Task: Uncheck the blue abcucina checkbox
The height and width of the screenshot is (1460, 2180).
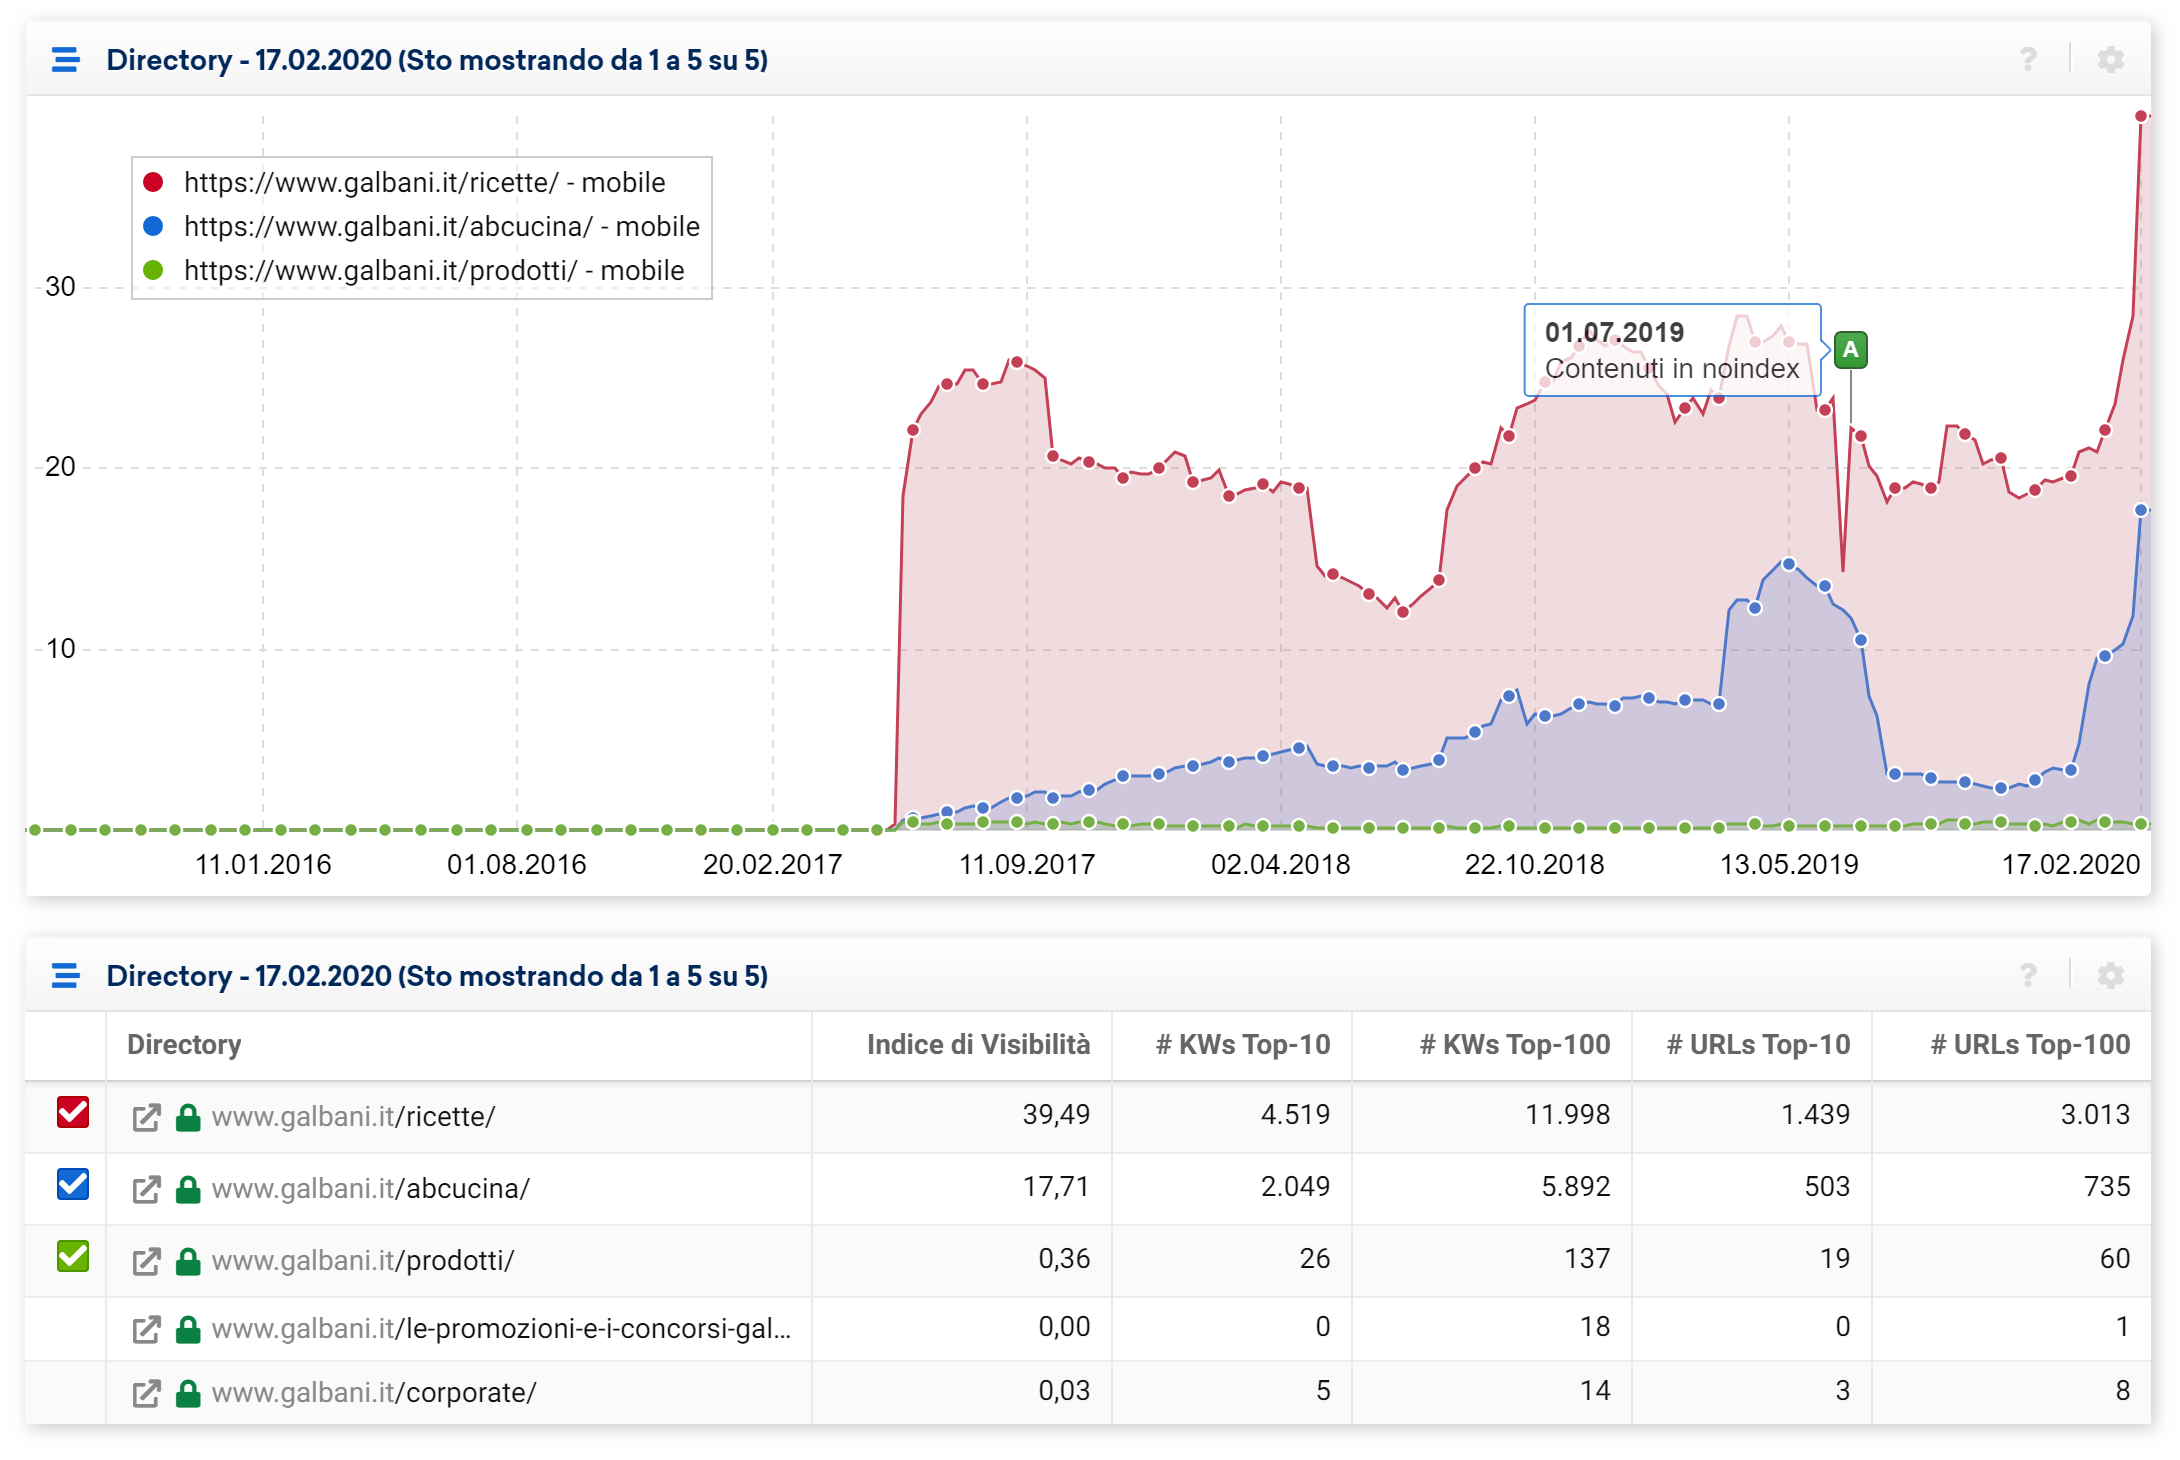Action: (x=73, y=1184)
